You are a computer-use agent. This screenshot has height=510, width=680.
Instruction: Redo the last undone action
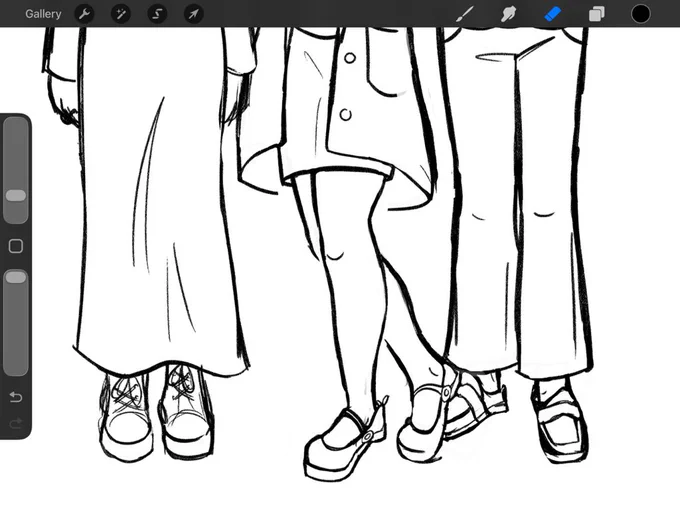click(x=16, y=423)
